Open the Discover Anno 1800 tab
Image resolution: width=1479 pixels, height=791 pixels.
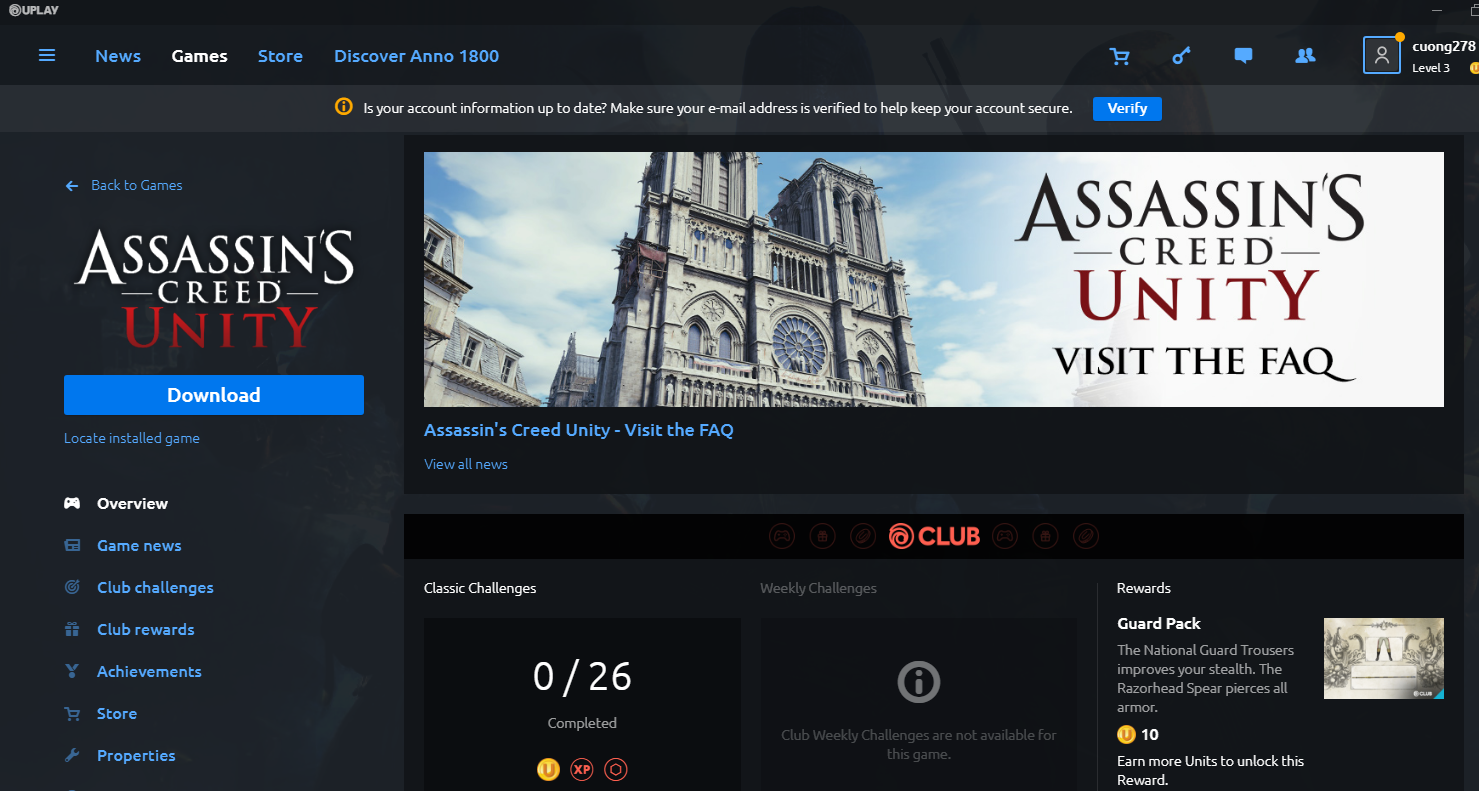[416, 56]
